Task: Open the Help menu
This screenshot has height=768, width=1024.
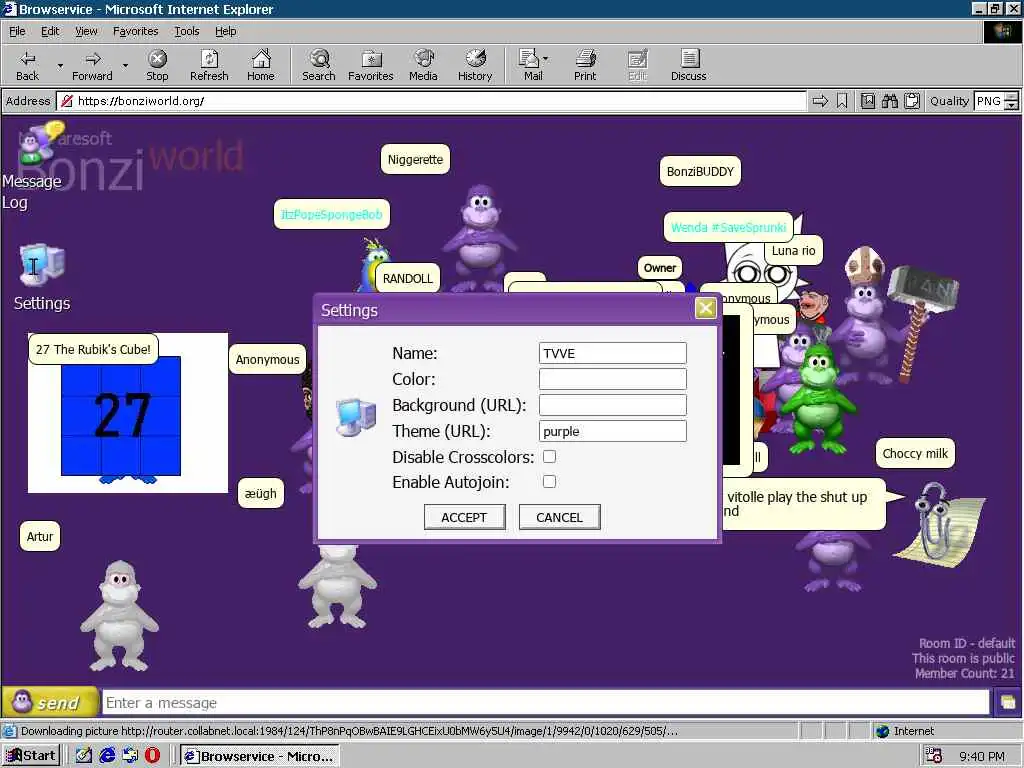Action: click(225, 31)
